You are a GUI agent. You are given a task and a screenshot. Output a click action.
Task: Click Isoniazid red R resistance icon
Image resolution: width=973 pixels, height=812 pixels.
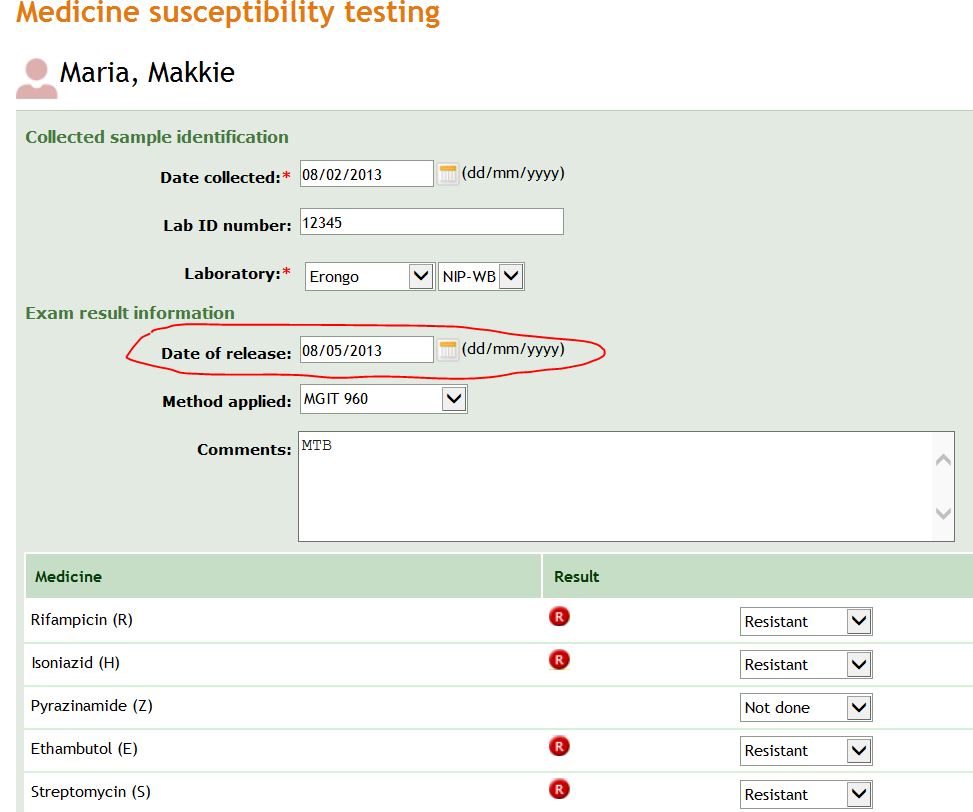(x=559, y=659)
